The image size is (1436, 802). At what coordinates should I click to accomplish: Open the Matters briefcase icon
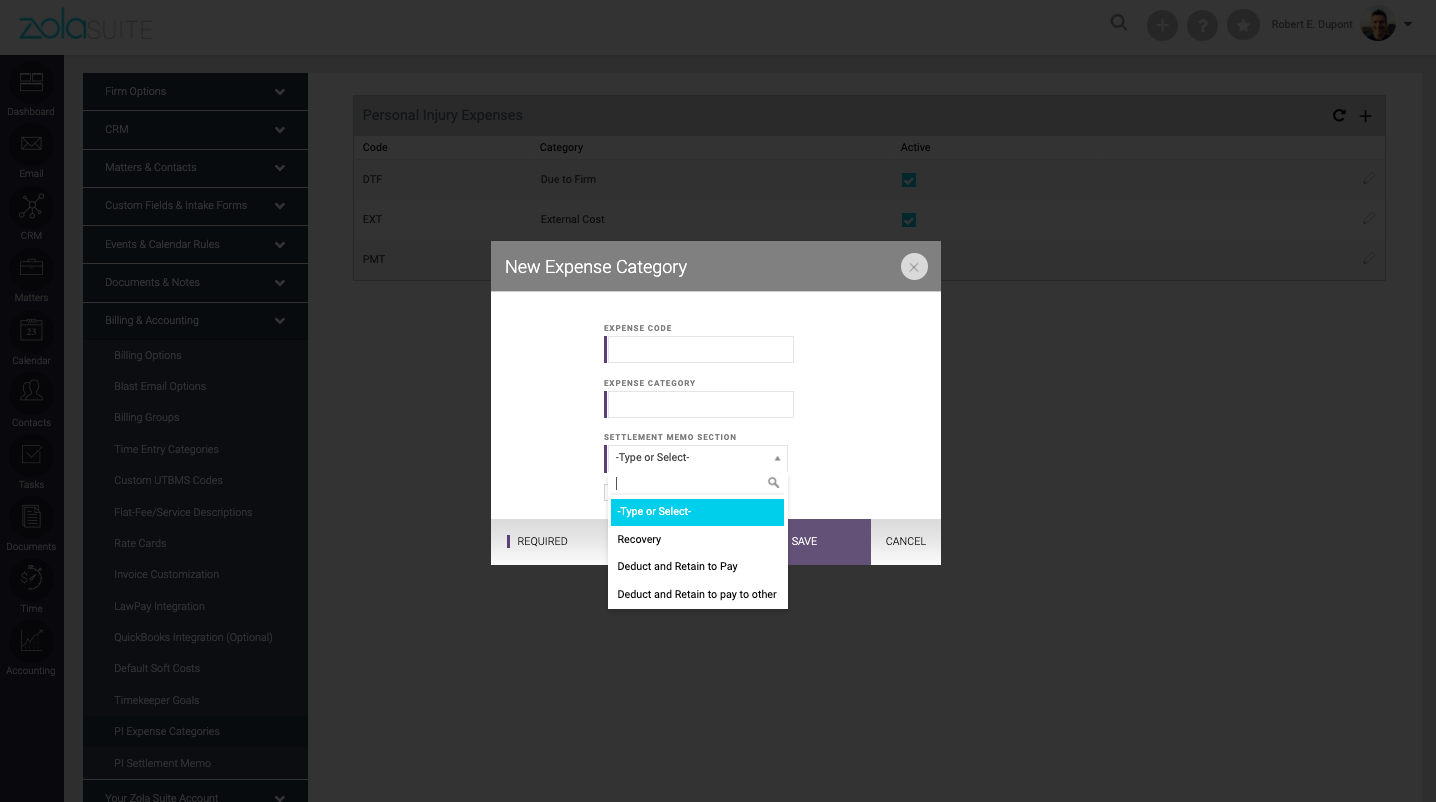point(31,268)
